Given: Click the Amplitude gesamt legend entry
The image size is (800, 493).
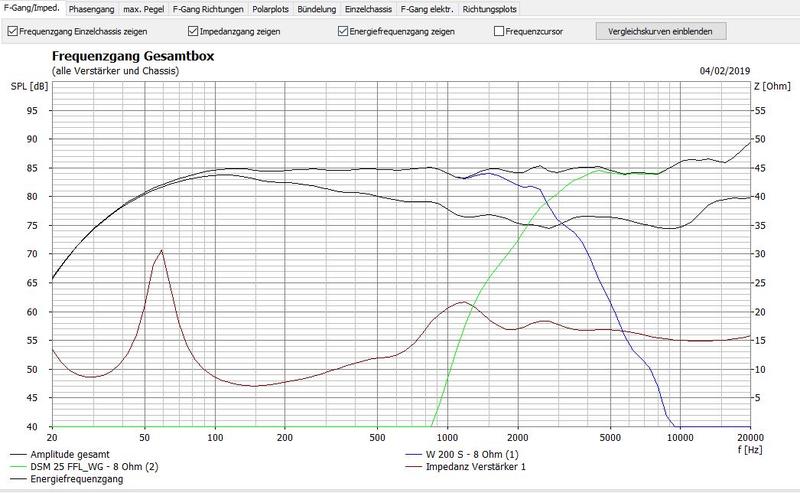Looking at the screenshot, I should 60,454.
